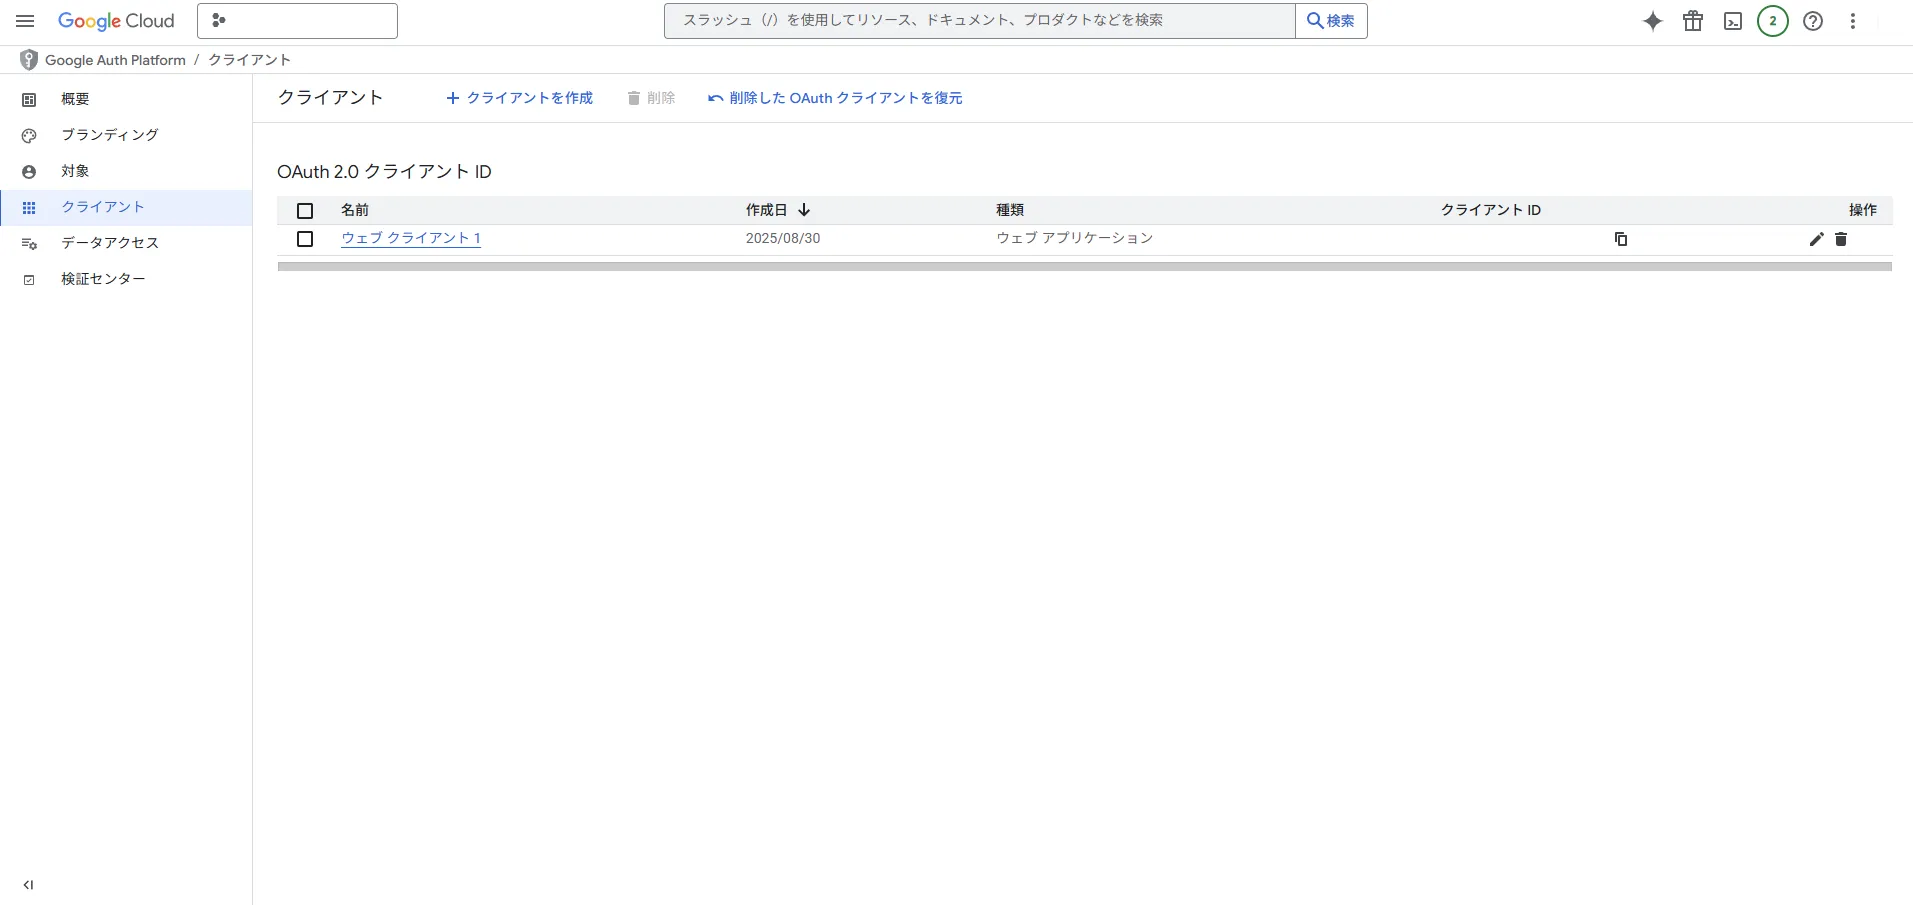Check the ウェブ クライアント 1 row checkbox
The height and width of the screenshot is (905, 1913).
coord(305,239)
